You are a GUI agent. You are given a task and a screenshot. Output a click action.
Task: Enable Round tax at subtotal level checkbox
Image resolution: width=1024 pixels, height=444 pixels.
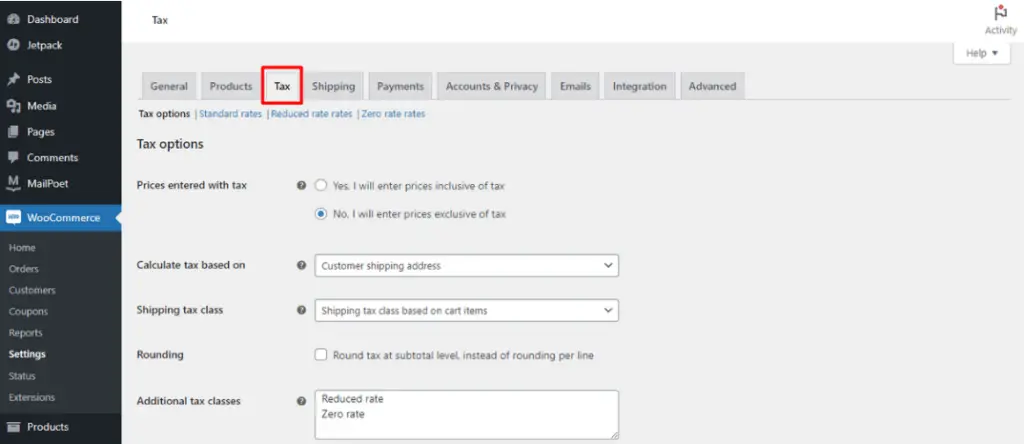(321, 355)
